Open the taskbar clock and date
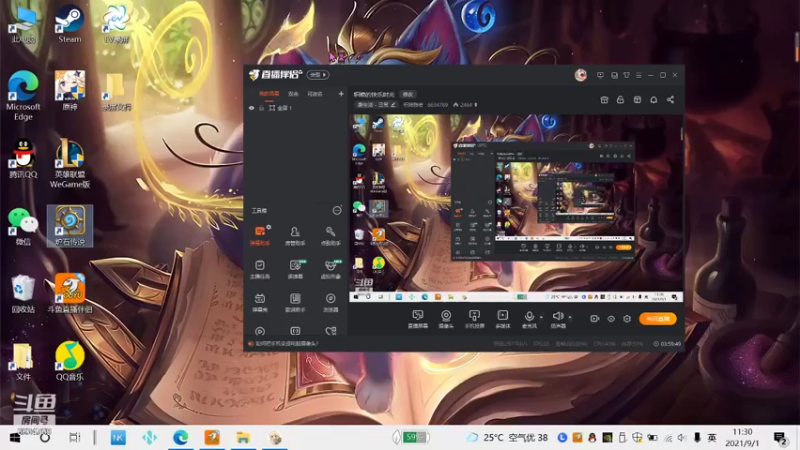Viewport: 800px width, 450px height. tap(742, 438)
